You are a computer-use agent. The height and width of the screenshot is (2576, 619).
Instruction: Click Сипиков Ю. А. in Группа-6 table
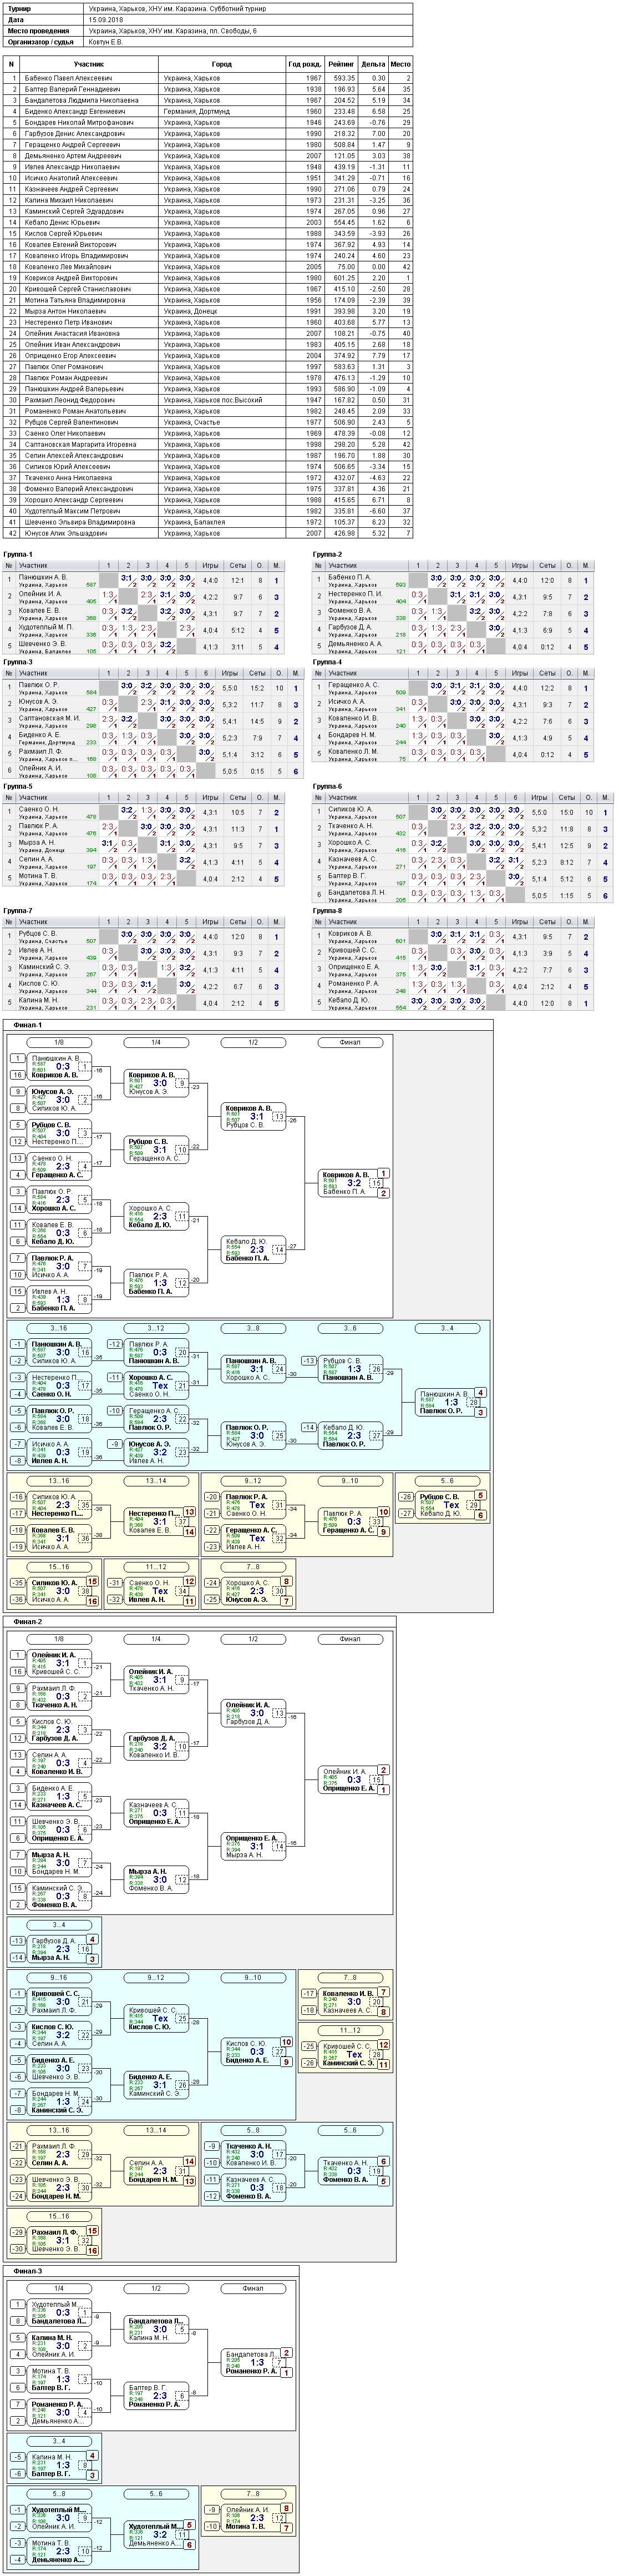click(350, 809)
